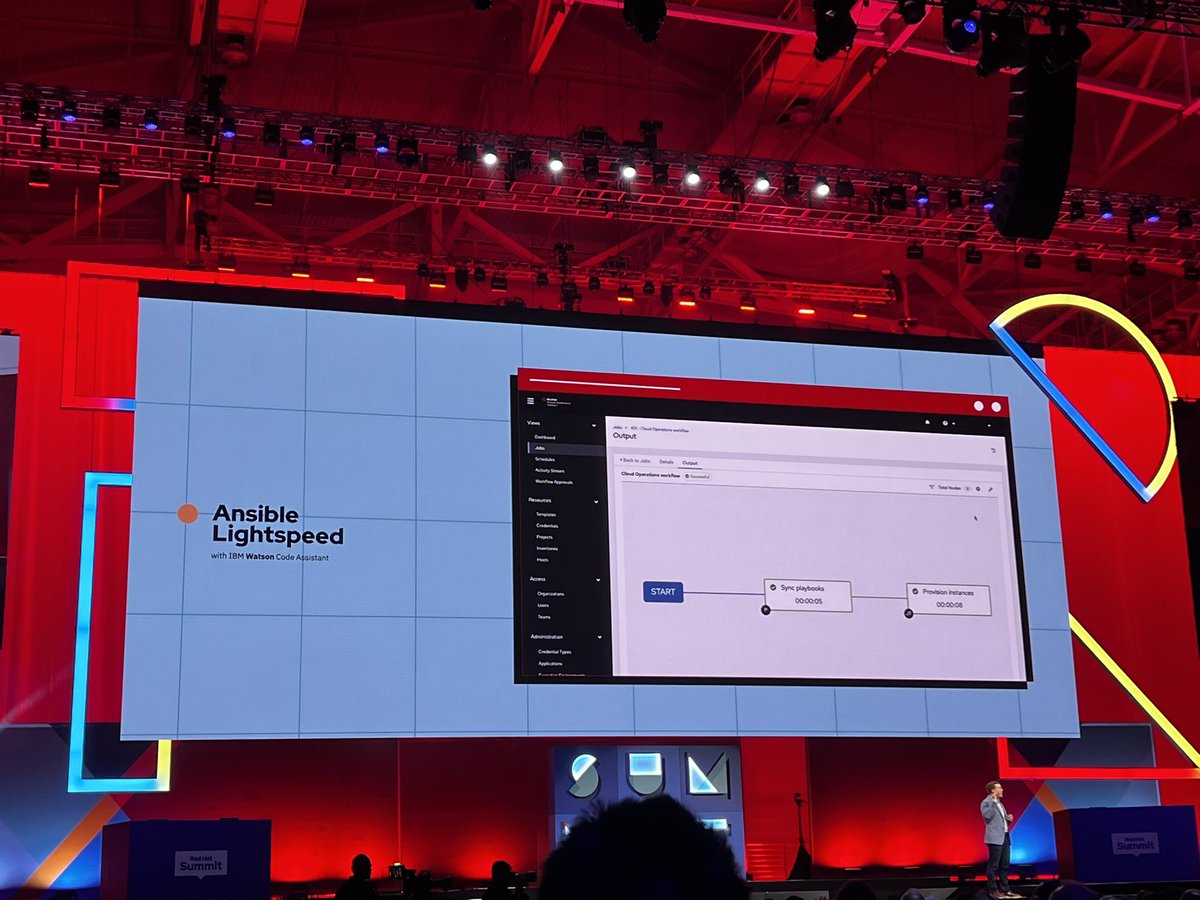This screenshot has width=1200, height=900.
Task: Open Templates in the sidebar
Action: pyautogui.click(x=546, y=514)
